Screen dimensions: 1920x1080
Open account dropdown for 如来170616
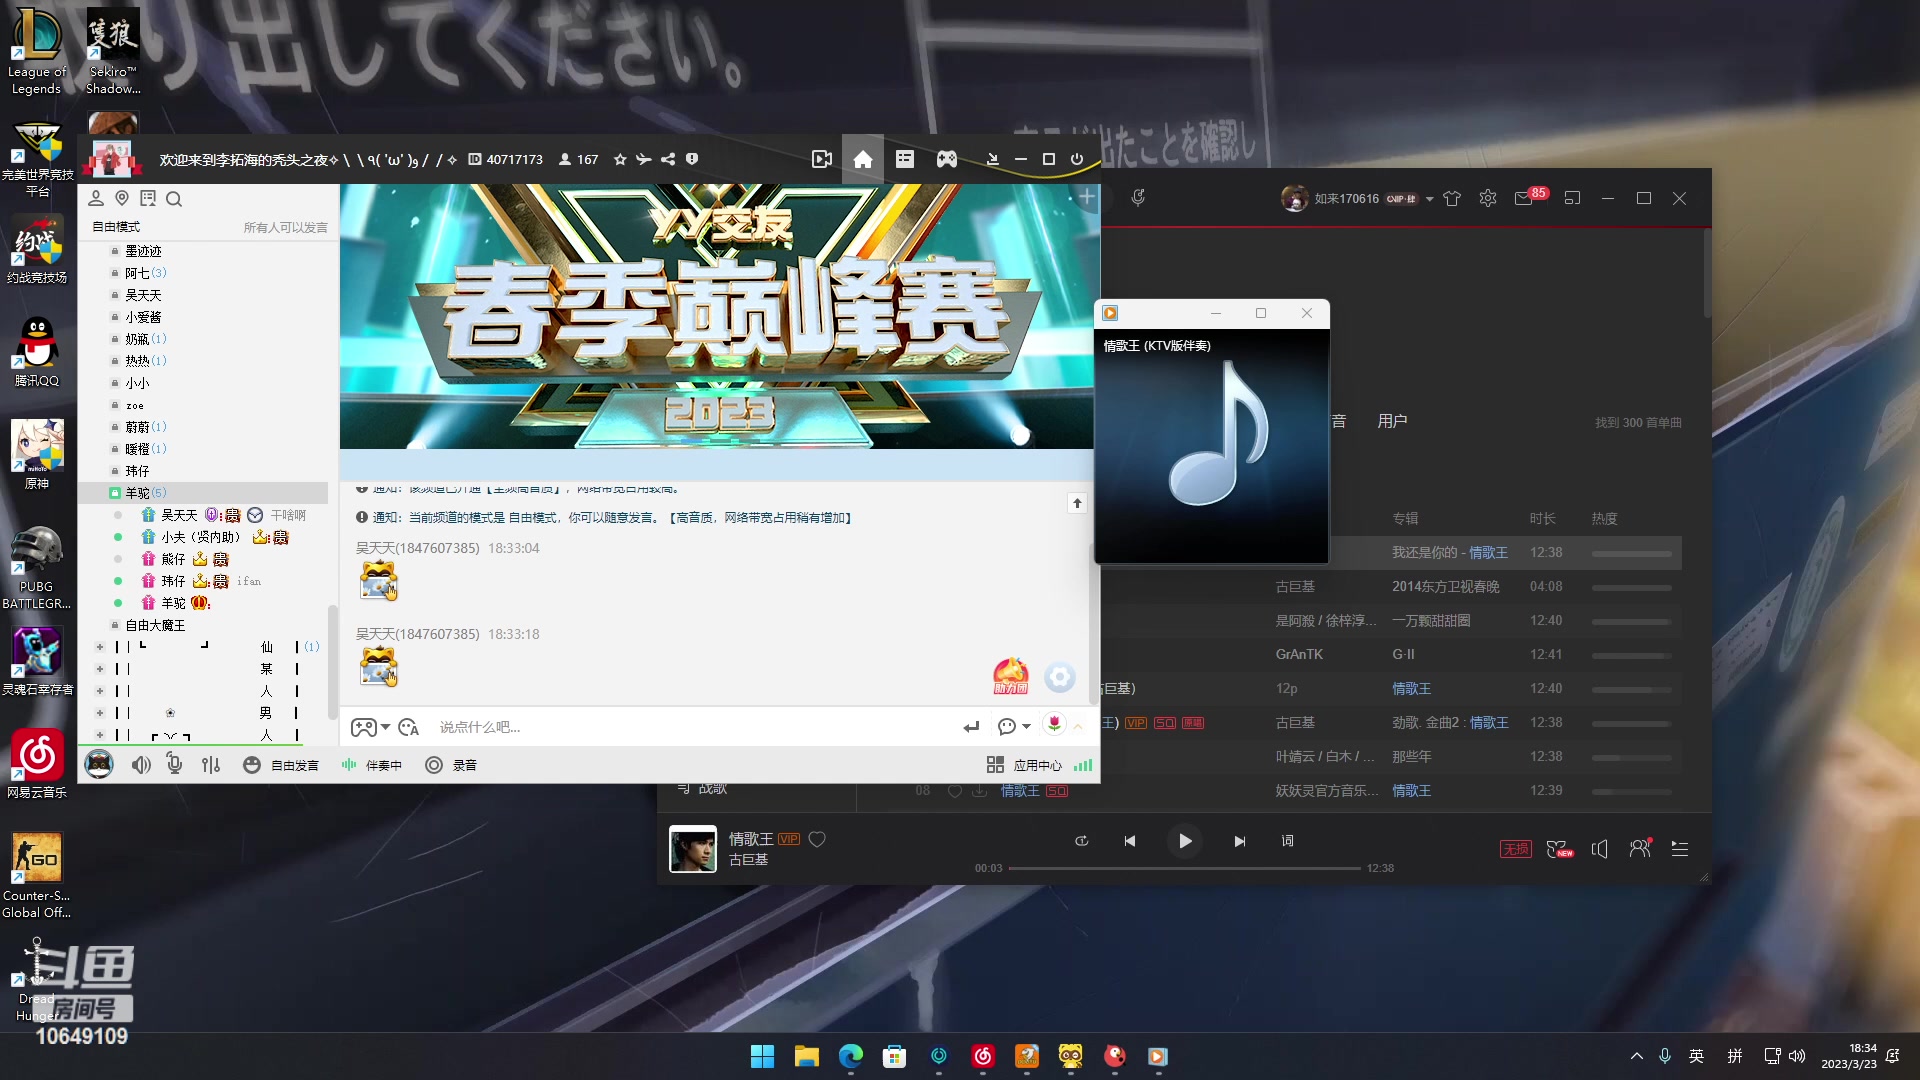click(1430, 198)
